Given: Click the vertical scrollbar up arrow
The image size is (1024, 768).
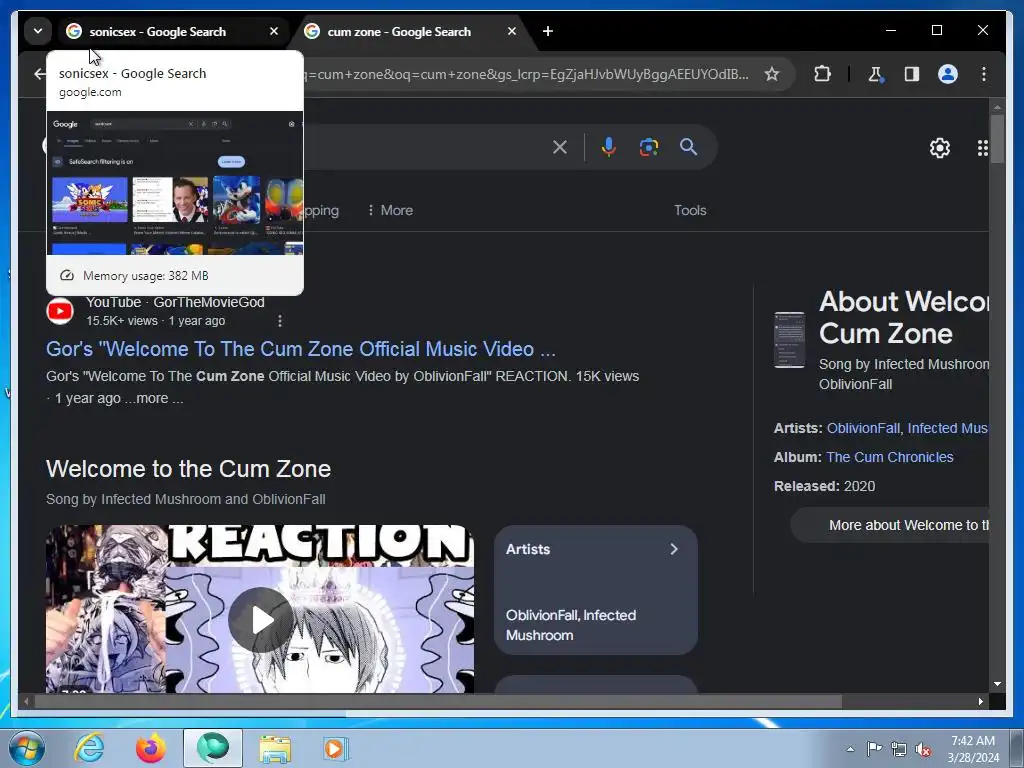Looking at the screenshot, I should [x=997, y=106].
